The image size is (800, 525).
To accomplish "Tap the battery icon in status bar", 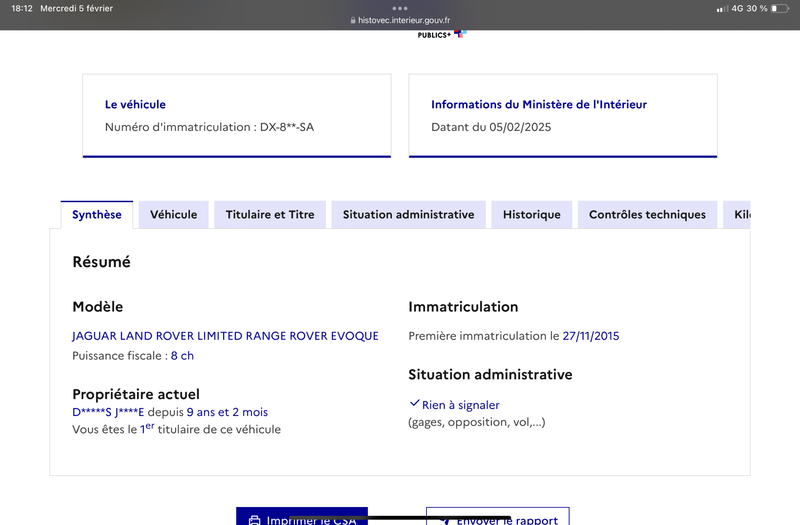I will [x=780, y=8].
